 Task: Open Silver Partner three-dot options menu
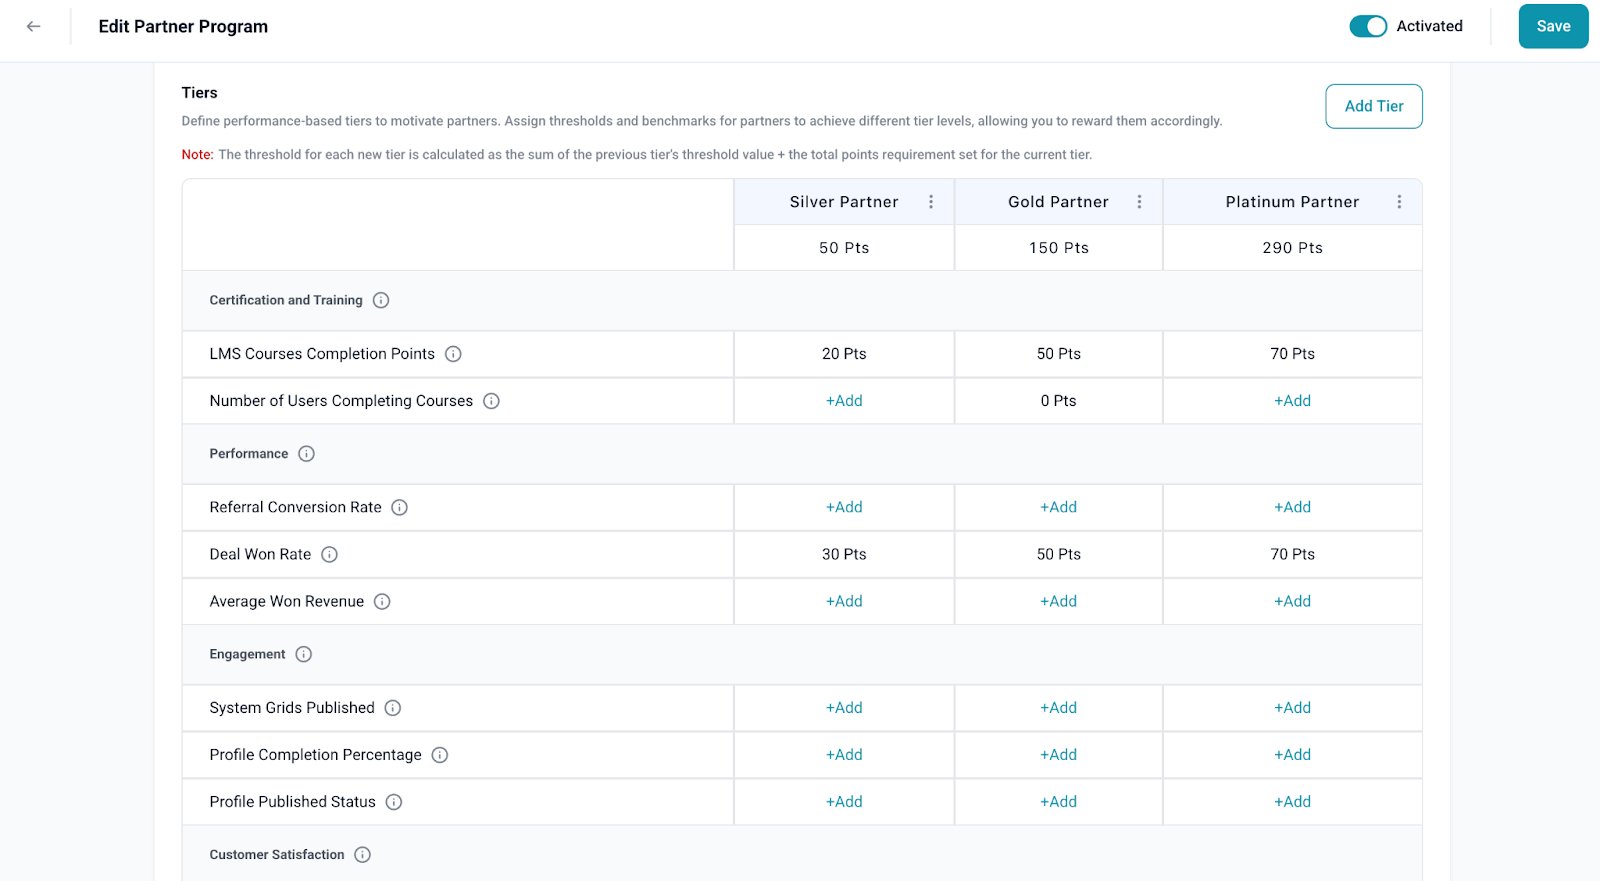tap(931, 202)
